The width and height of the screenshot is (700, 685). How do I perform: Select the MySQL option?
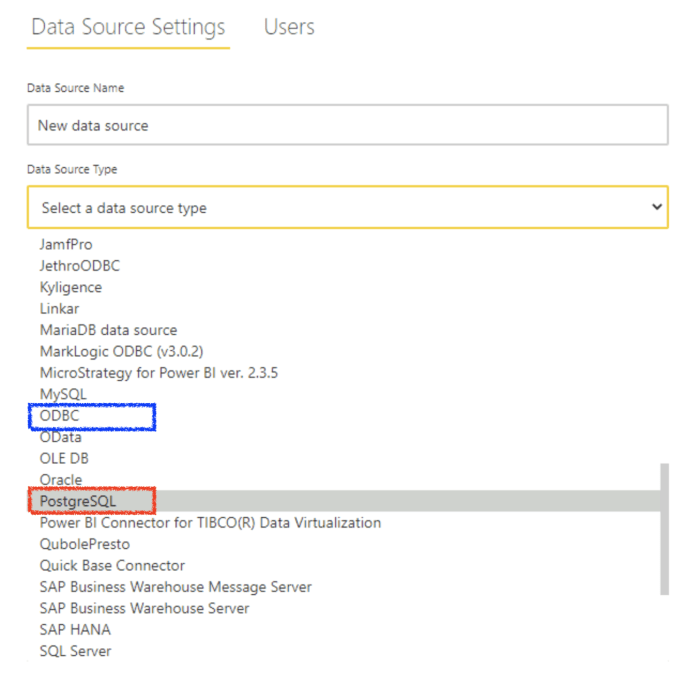pos(63,394)
